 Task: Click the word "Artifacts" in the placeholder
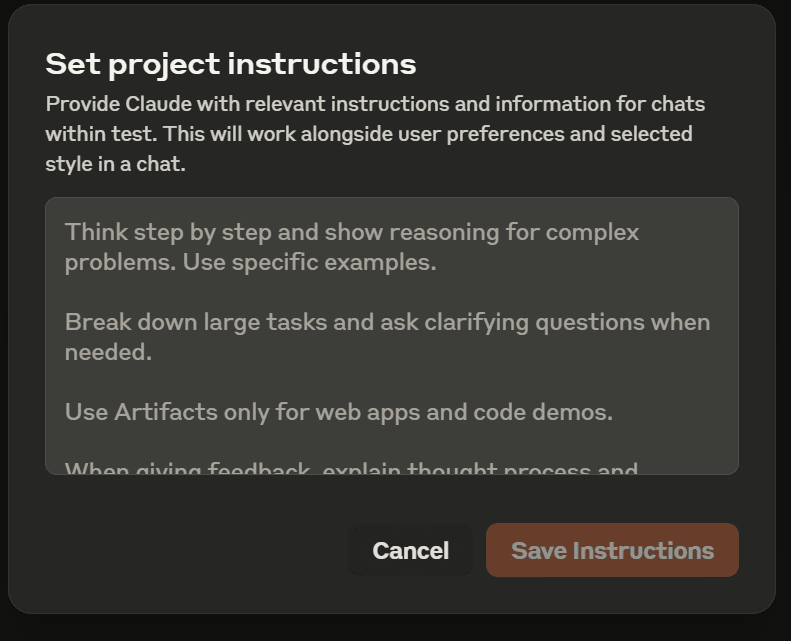click(x=163, y=412)
